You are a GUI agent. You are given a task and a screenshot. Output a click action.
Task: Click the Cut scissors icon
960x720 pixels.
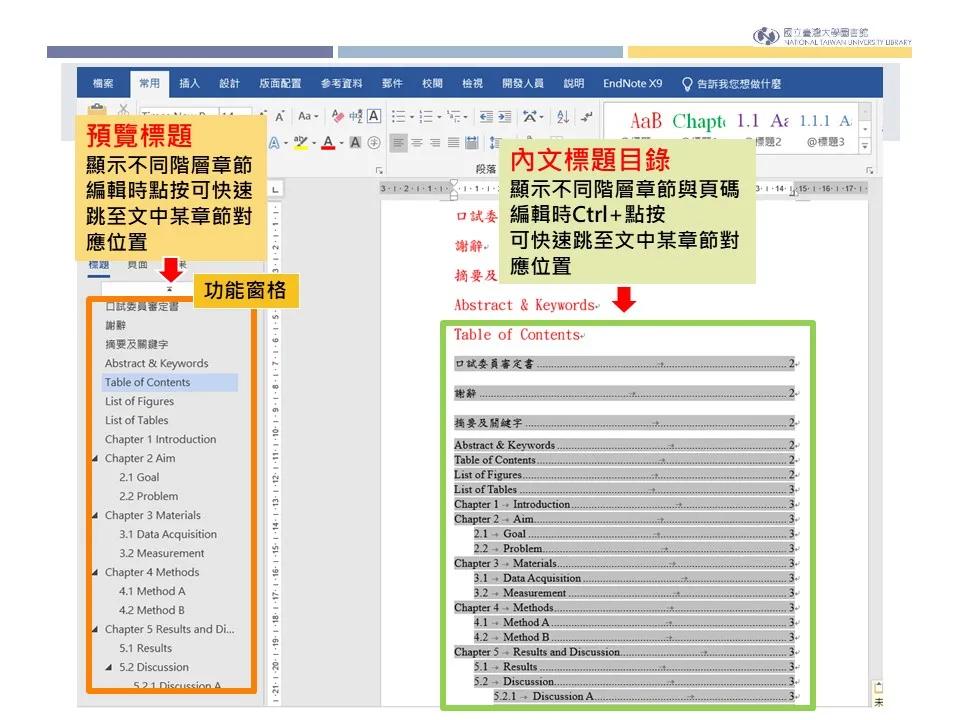click(x=122, y=108)
